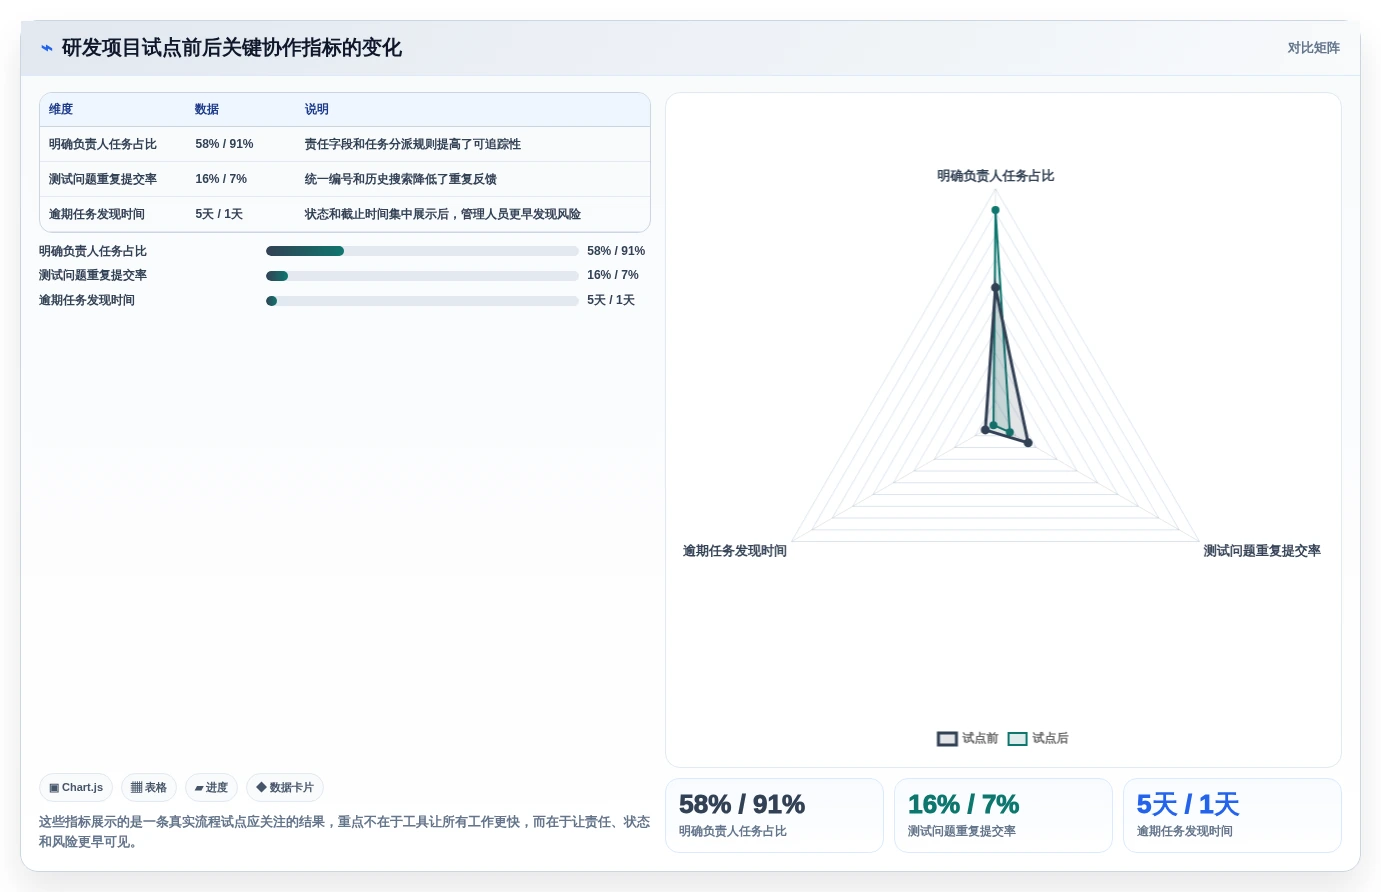The width and height of the screenshot is (1381, 892).
Task: Click the blue icon beside the dashboard title
Action: [46, 48]
